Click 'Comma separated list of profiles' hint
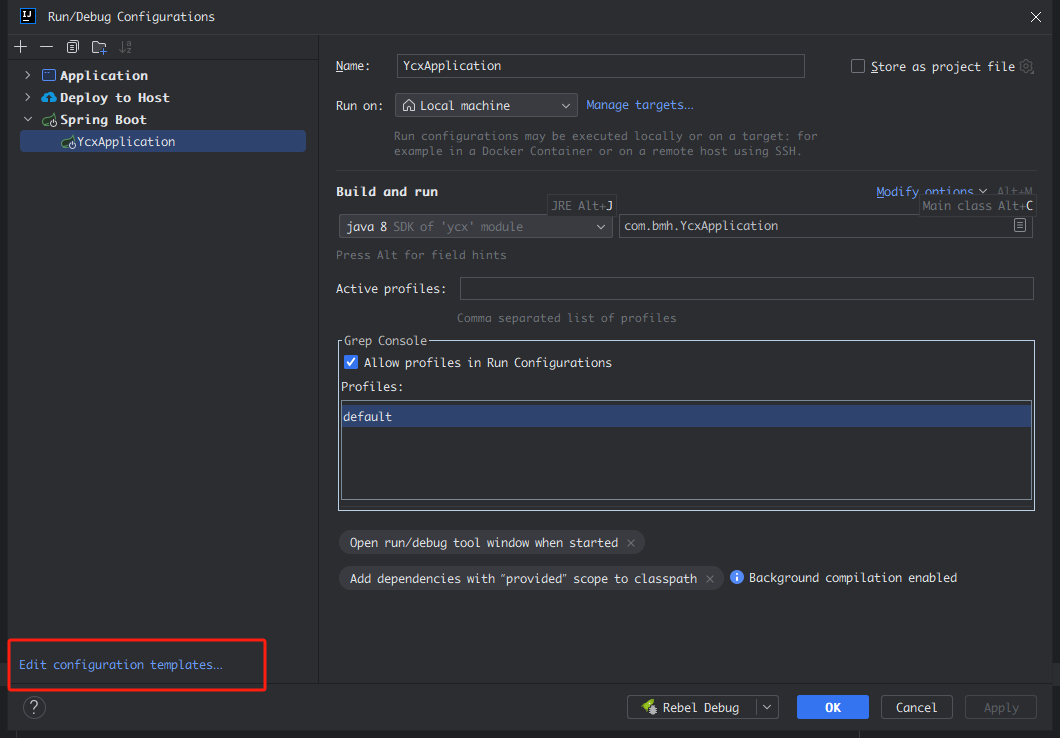 [x=567, y=318]
